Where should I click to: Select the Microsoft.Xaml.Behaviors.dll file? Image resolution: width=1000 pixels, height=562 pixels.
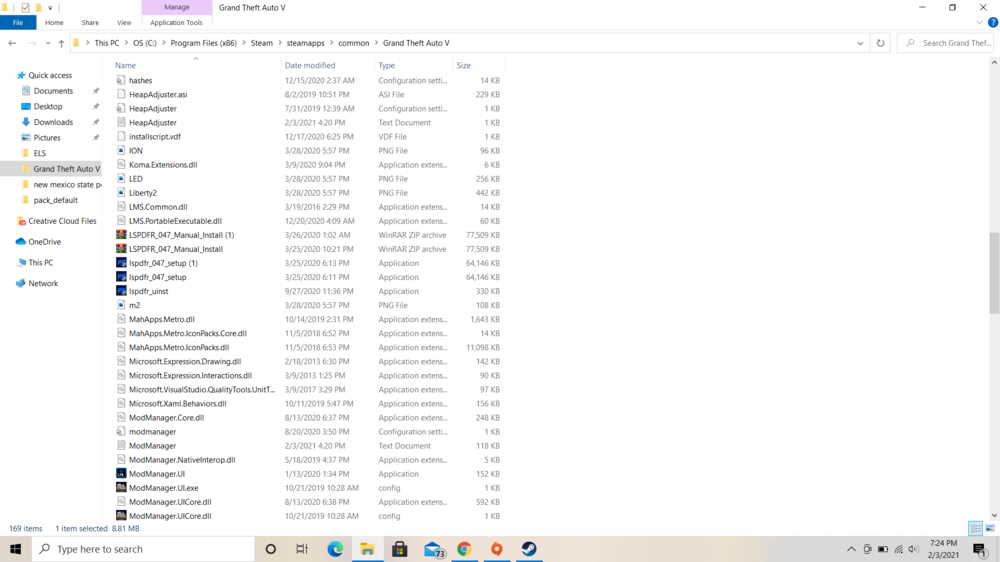[177, 404]
